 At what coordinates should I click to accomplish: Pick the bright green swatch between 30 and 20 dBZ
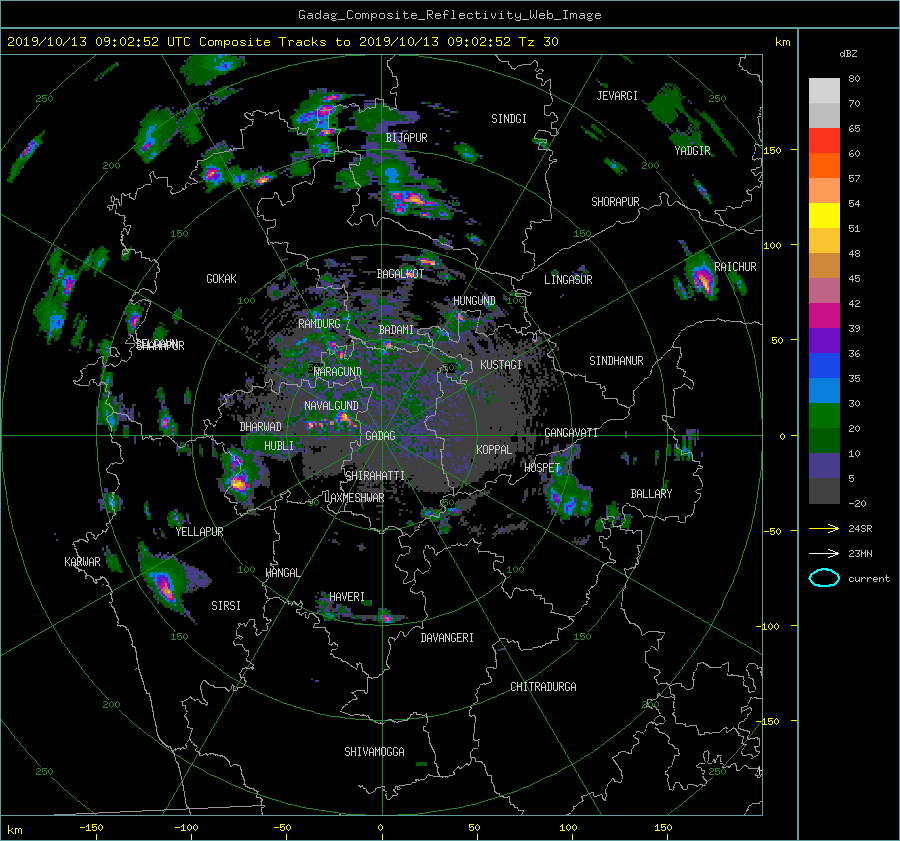pos(824,416)
